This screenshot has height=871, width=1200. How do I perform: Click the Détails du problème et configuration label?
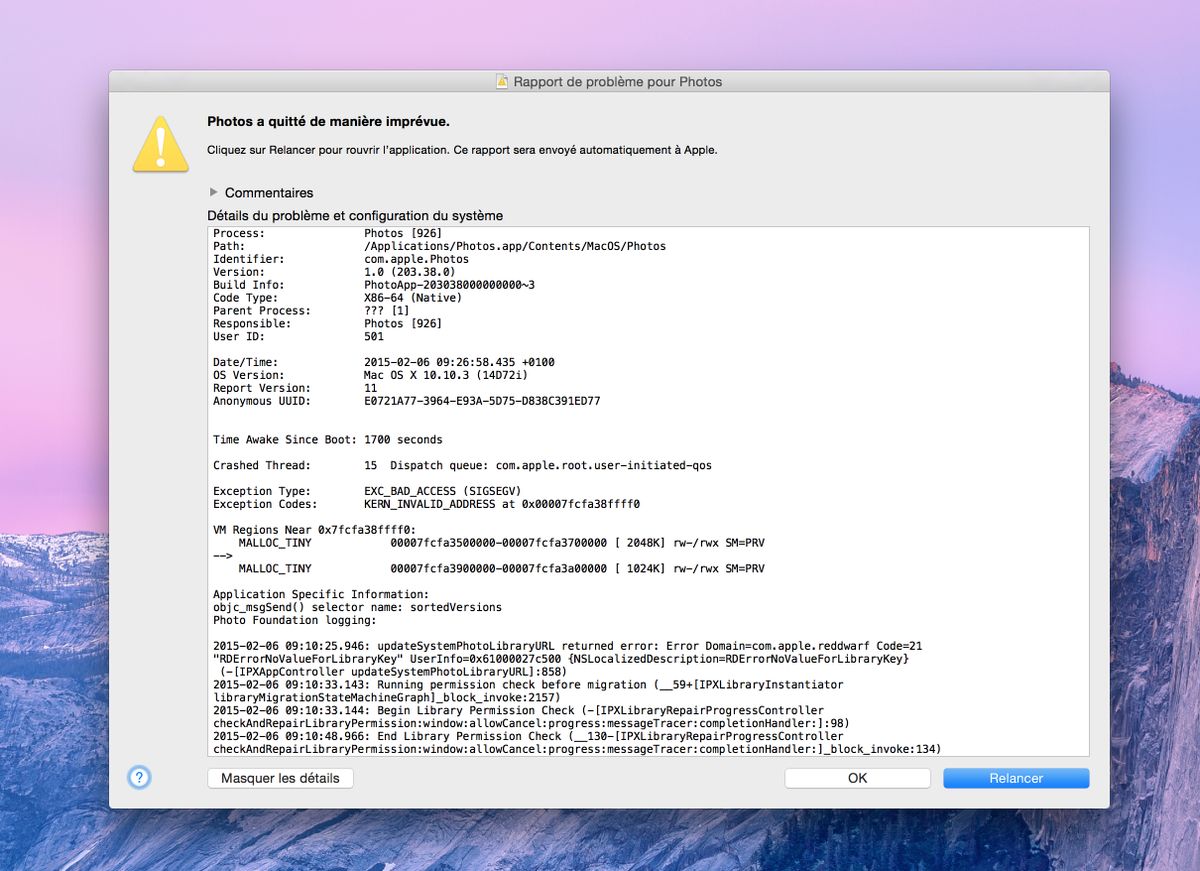[355, 215]
